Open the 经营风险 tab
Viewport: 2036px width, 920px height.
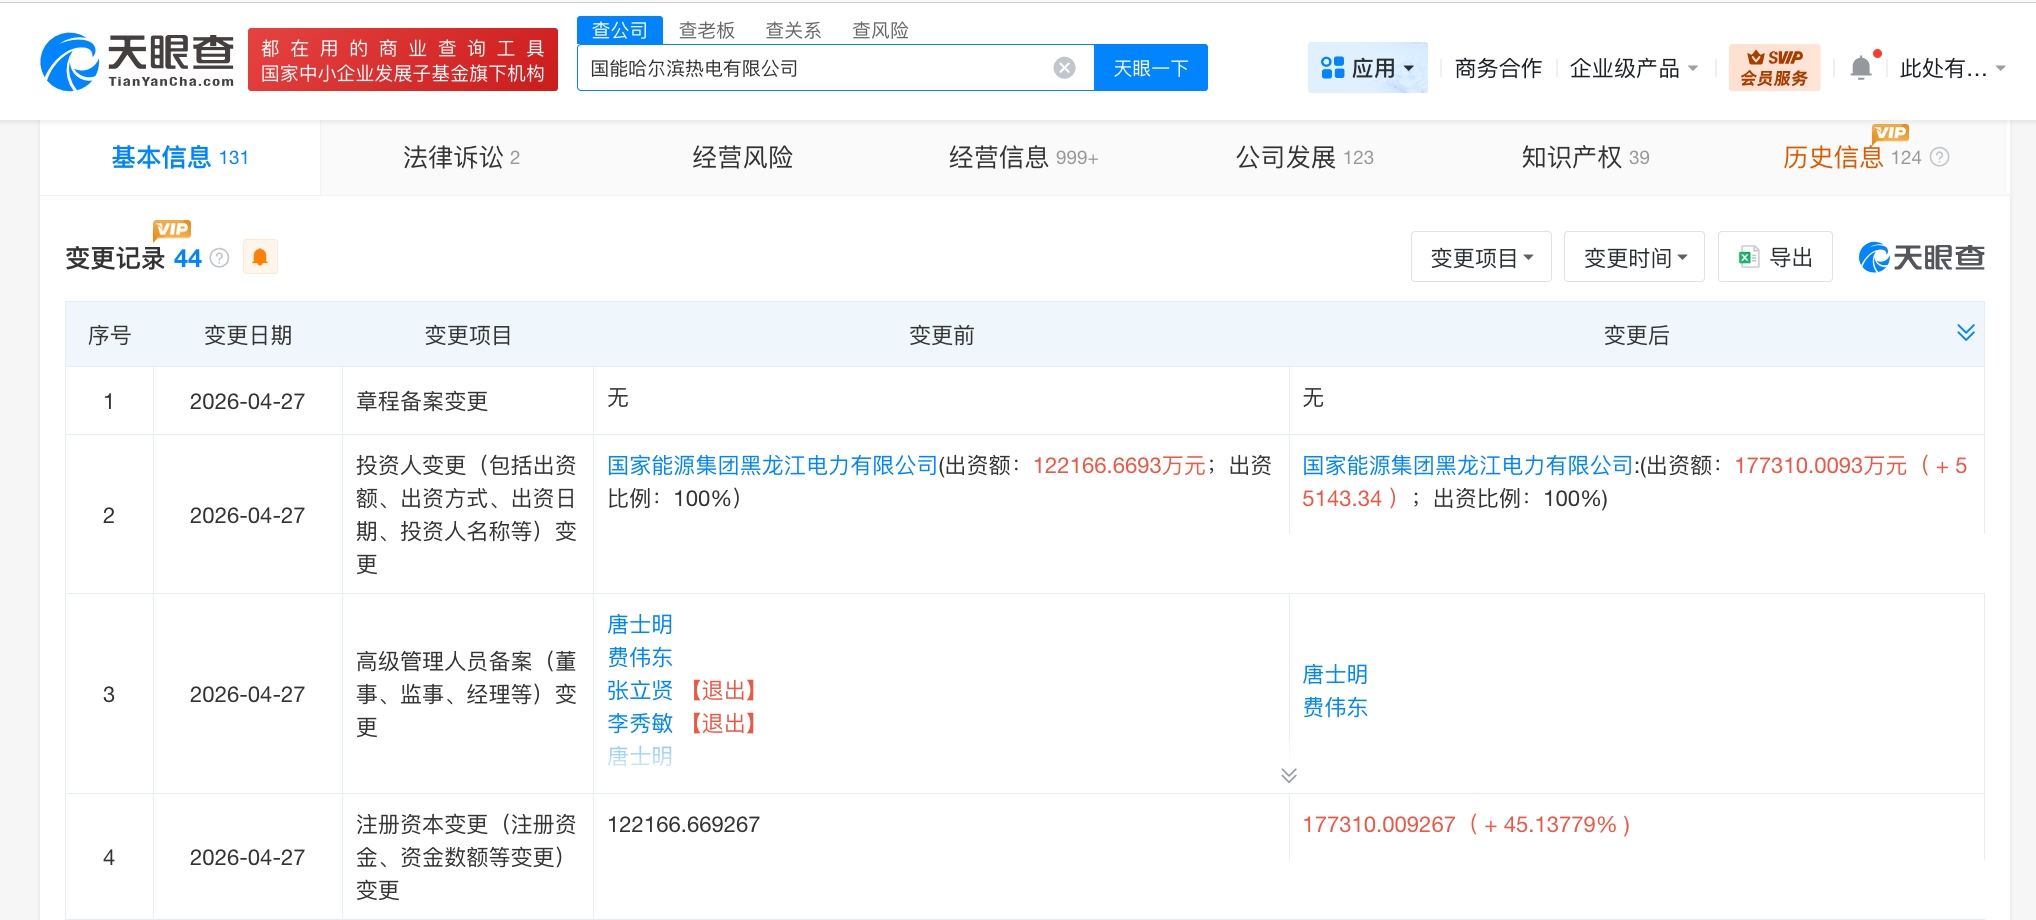742,157
